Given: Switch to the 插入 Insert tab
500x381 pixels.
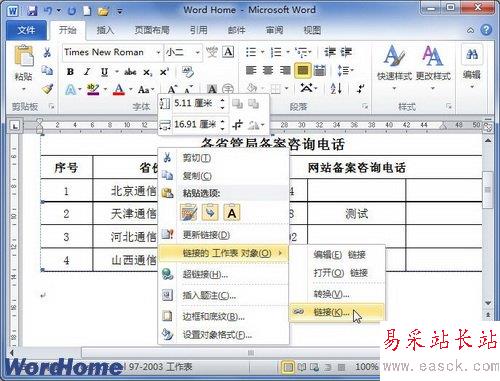Looking at the screenshot, I should 105,30.
